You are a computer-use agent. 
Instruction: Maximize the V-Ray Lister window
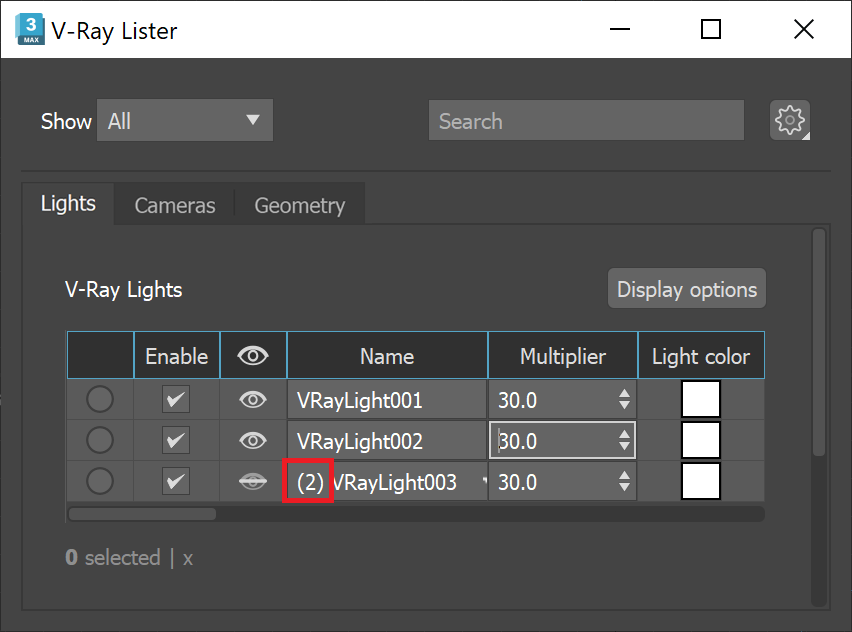[711, 29]
